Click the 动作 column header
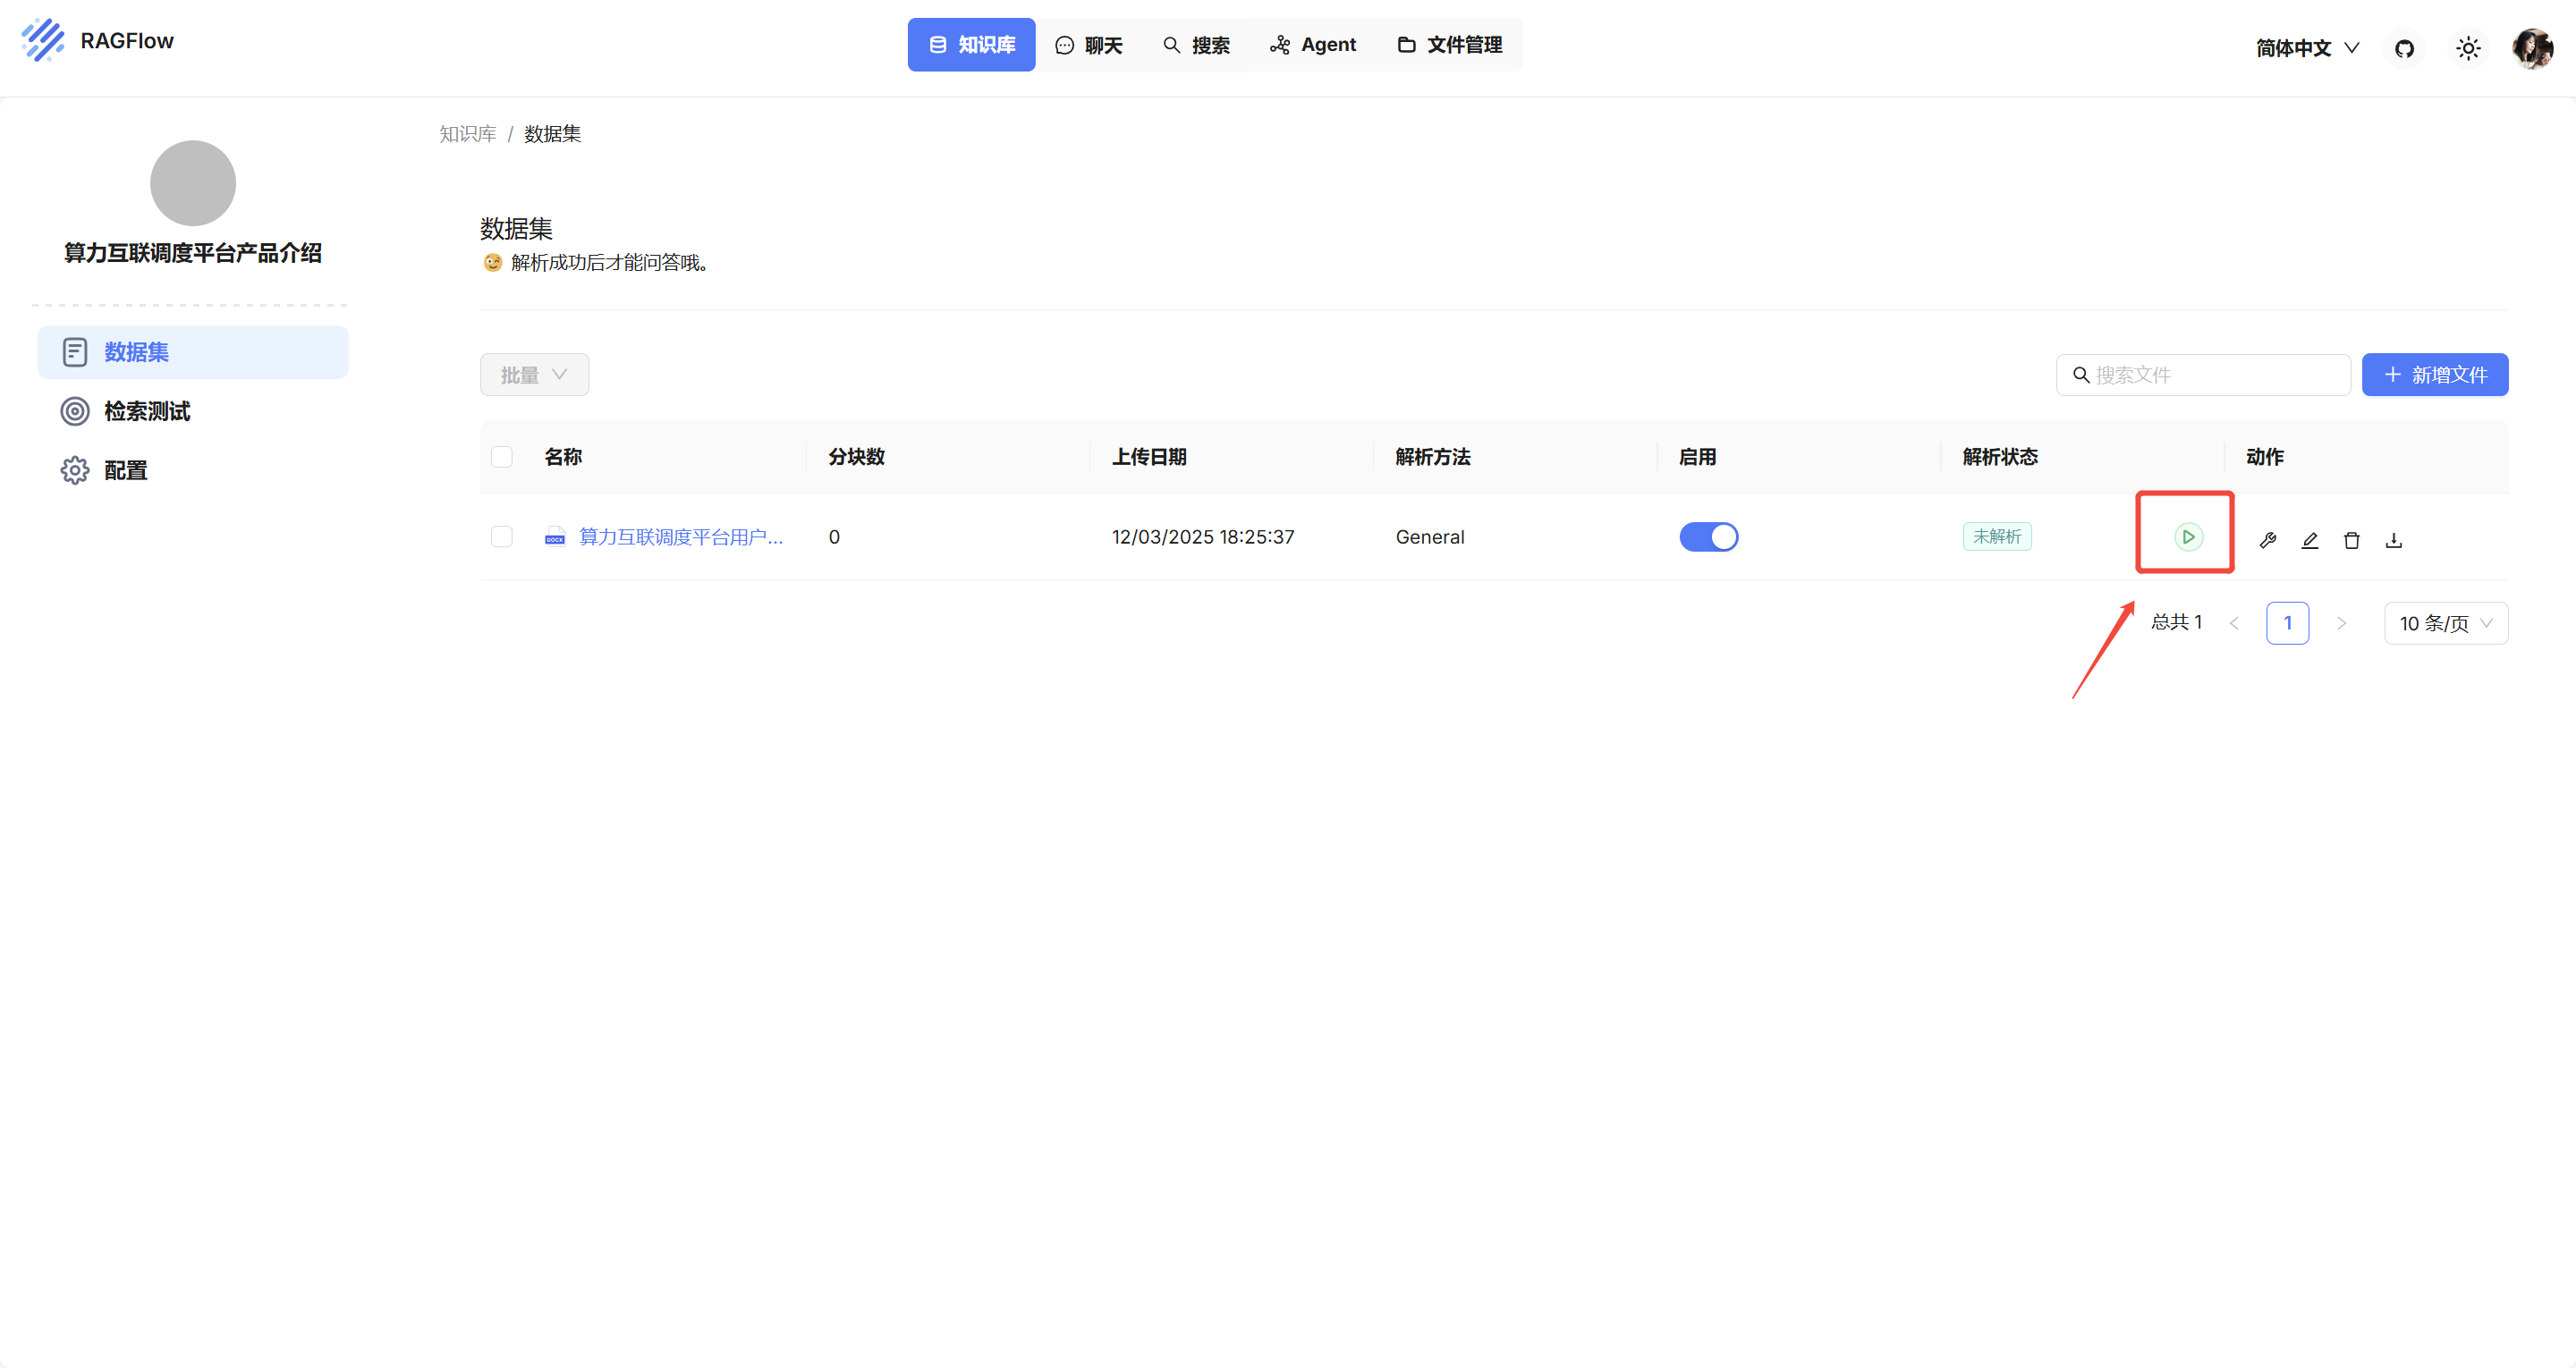Screen dimensions: 2576x1368 (2265, 457)
